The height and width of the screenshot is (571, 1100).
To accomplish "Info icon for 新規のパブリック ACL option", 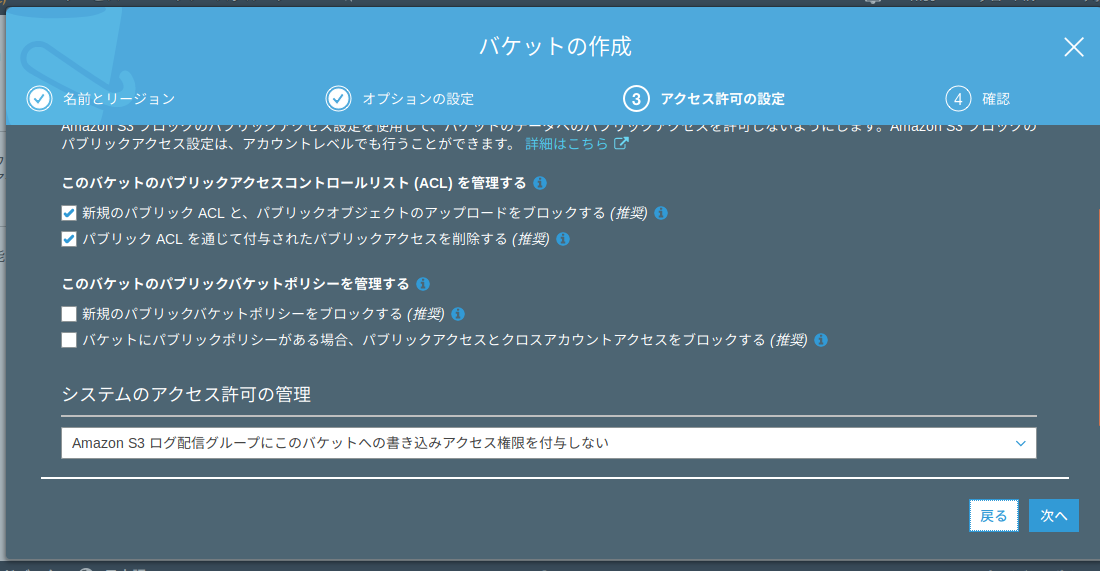I will (661, 213).
